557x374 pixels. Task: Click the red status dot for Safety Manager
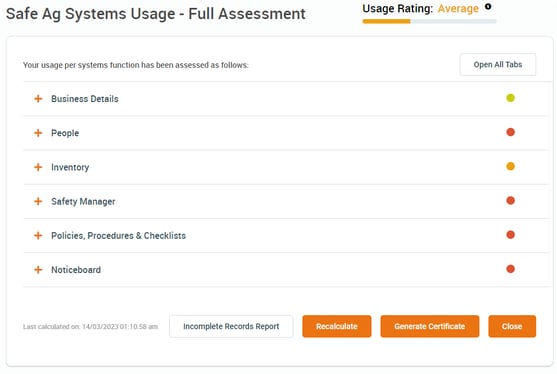510,200
